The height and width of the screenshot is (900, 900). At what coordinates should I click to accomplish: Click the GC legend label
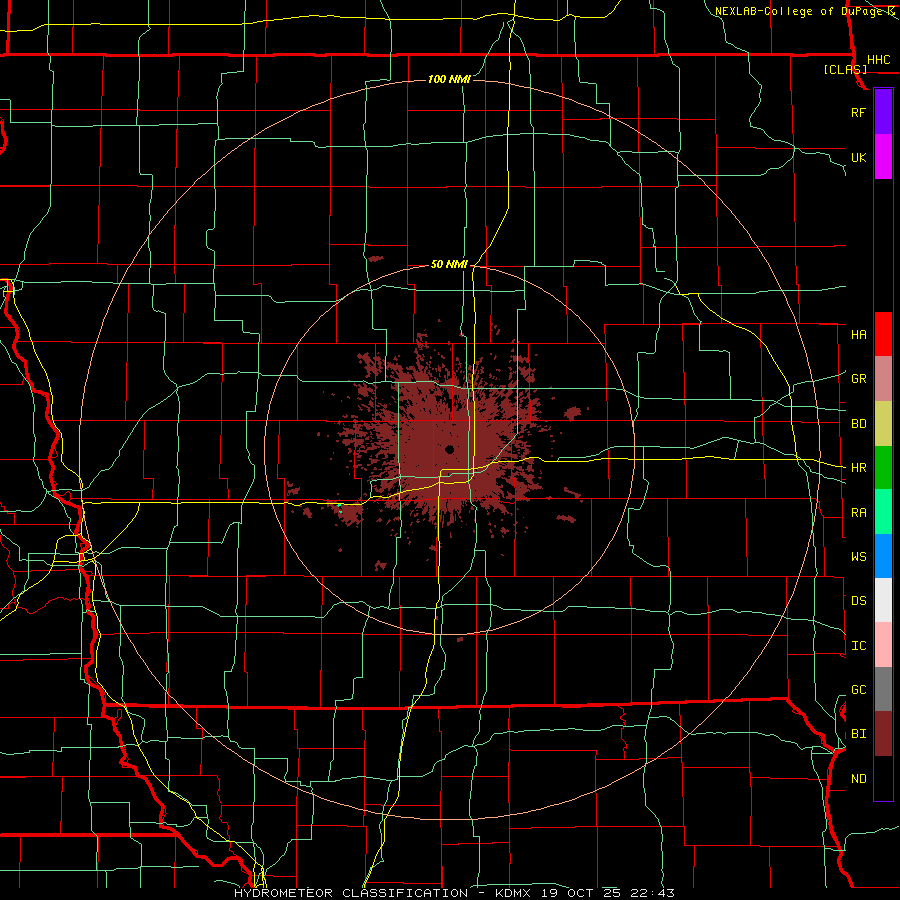[x=859, y=689]
